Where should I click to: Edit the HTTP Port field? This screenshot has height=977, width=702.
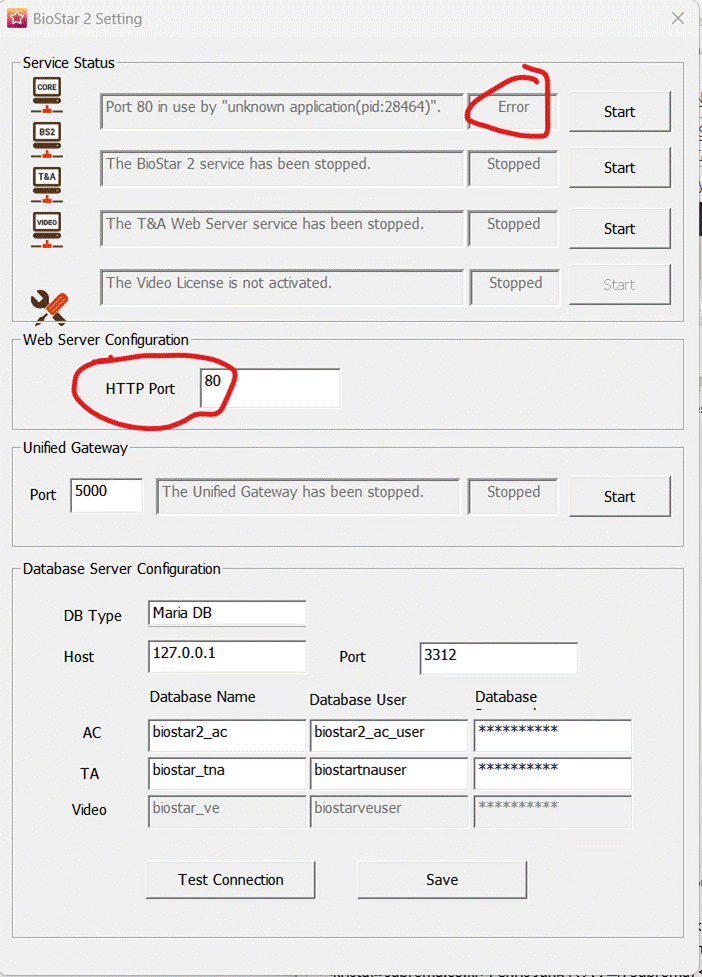pos(270,388)
